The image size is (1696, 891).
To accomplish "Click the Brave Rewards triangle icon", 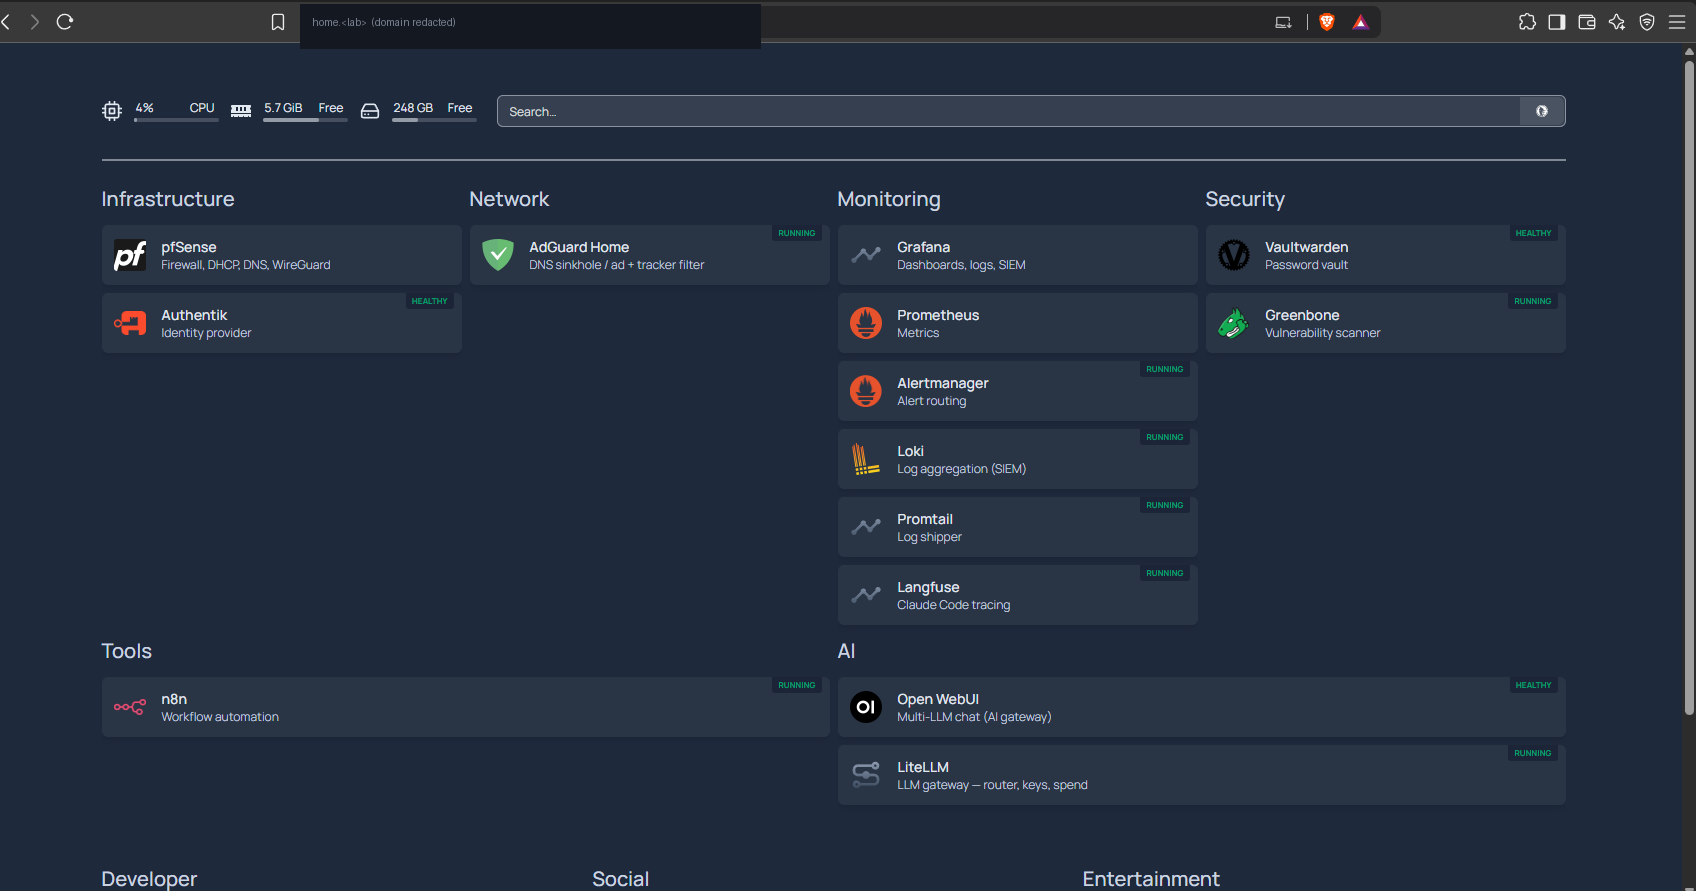I will 1360,22.
